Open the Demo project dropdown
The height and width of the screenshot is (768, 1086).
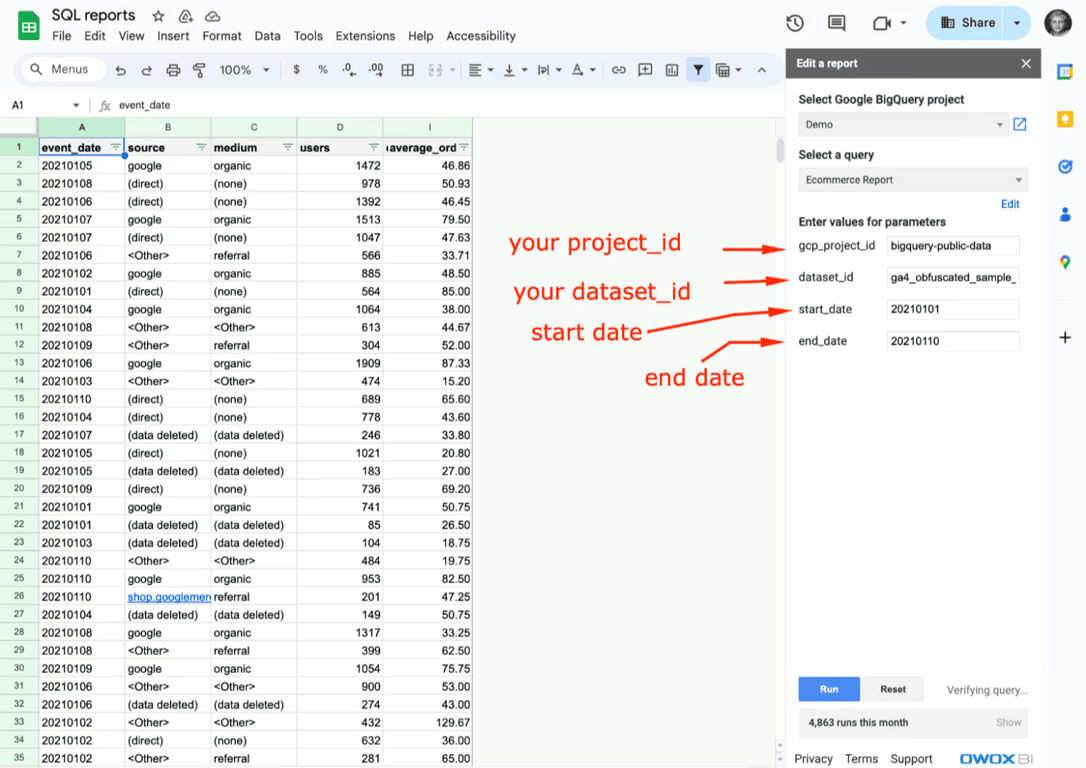click(903, 125)
